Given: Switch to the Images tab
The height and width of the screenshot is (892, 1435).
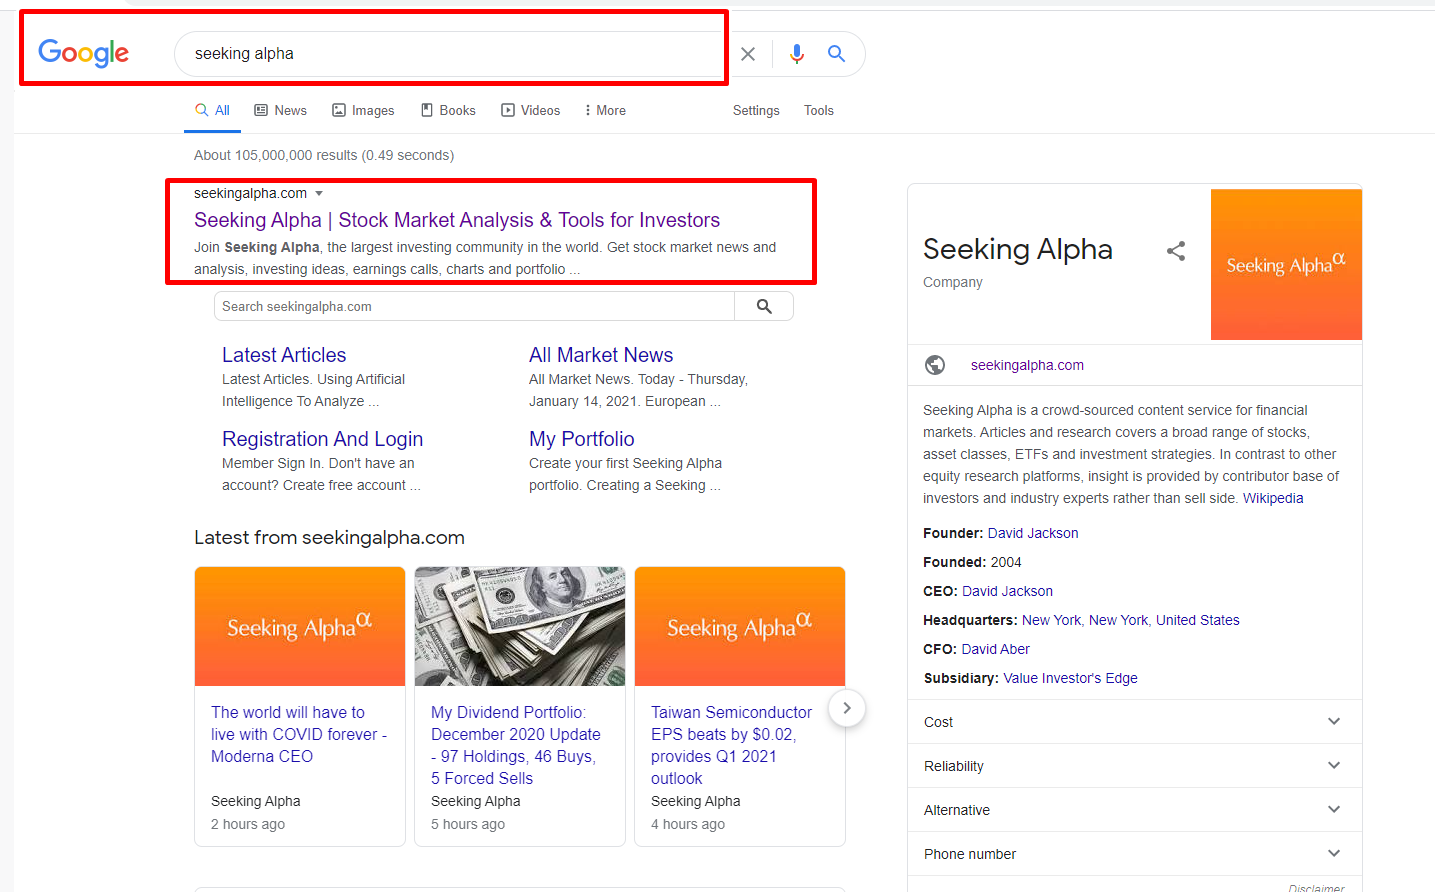Looking at the screenshot, I should (363, 110).
